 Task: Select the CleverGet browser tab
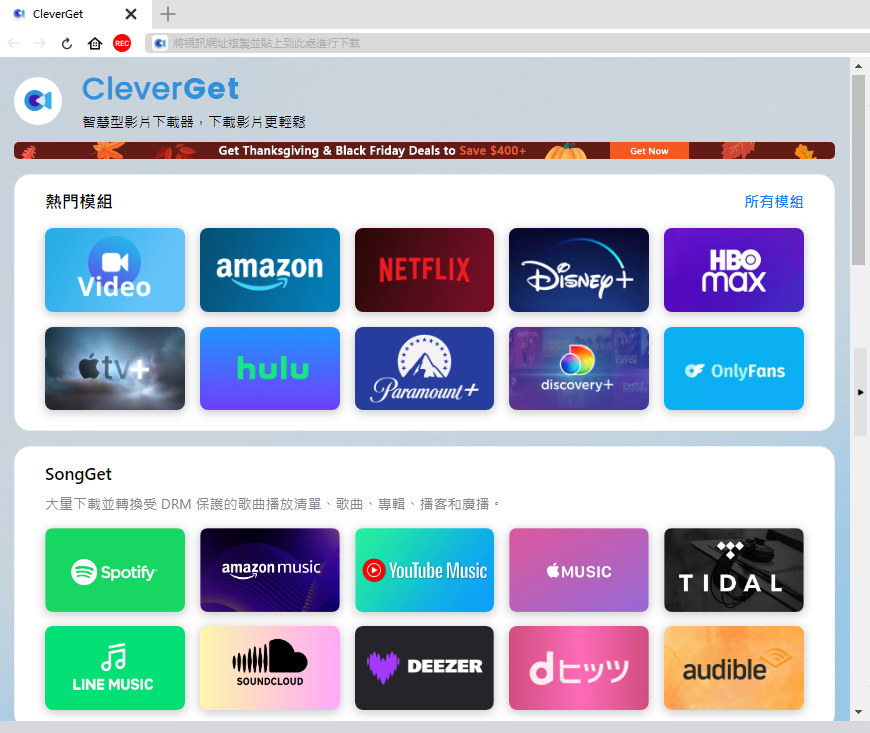[75, 14]
